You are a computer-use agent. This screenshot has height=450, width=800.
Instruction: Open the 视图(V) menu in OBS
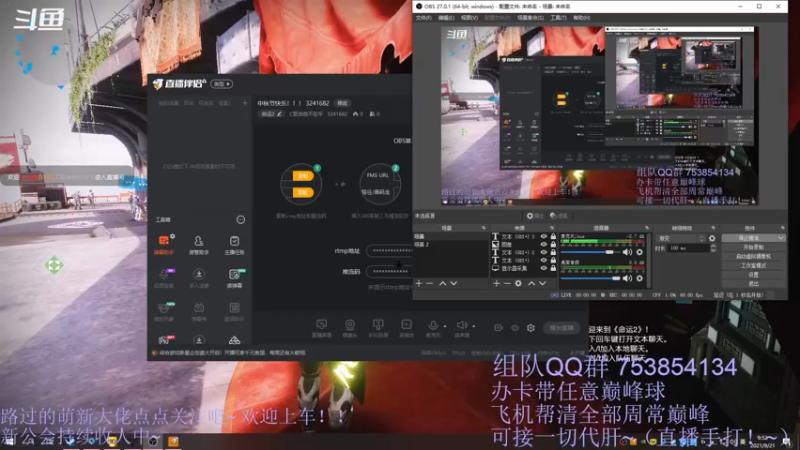(469, 17)
